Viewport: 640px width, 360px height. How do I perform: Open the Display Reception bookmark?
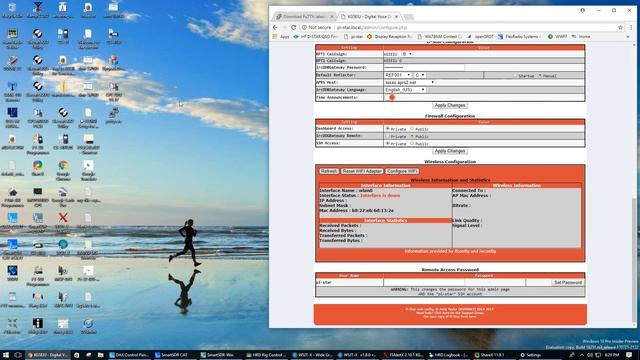click(390, 37)
